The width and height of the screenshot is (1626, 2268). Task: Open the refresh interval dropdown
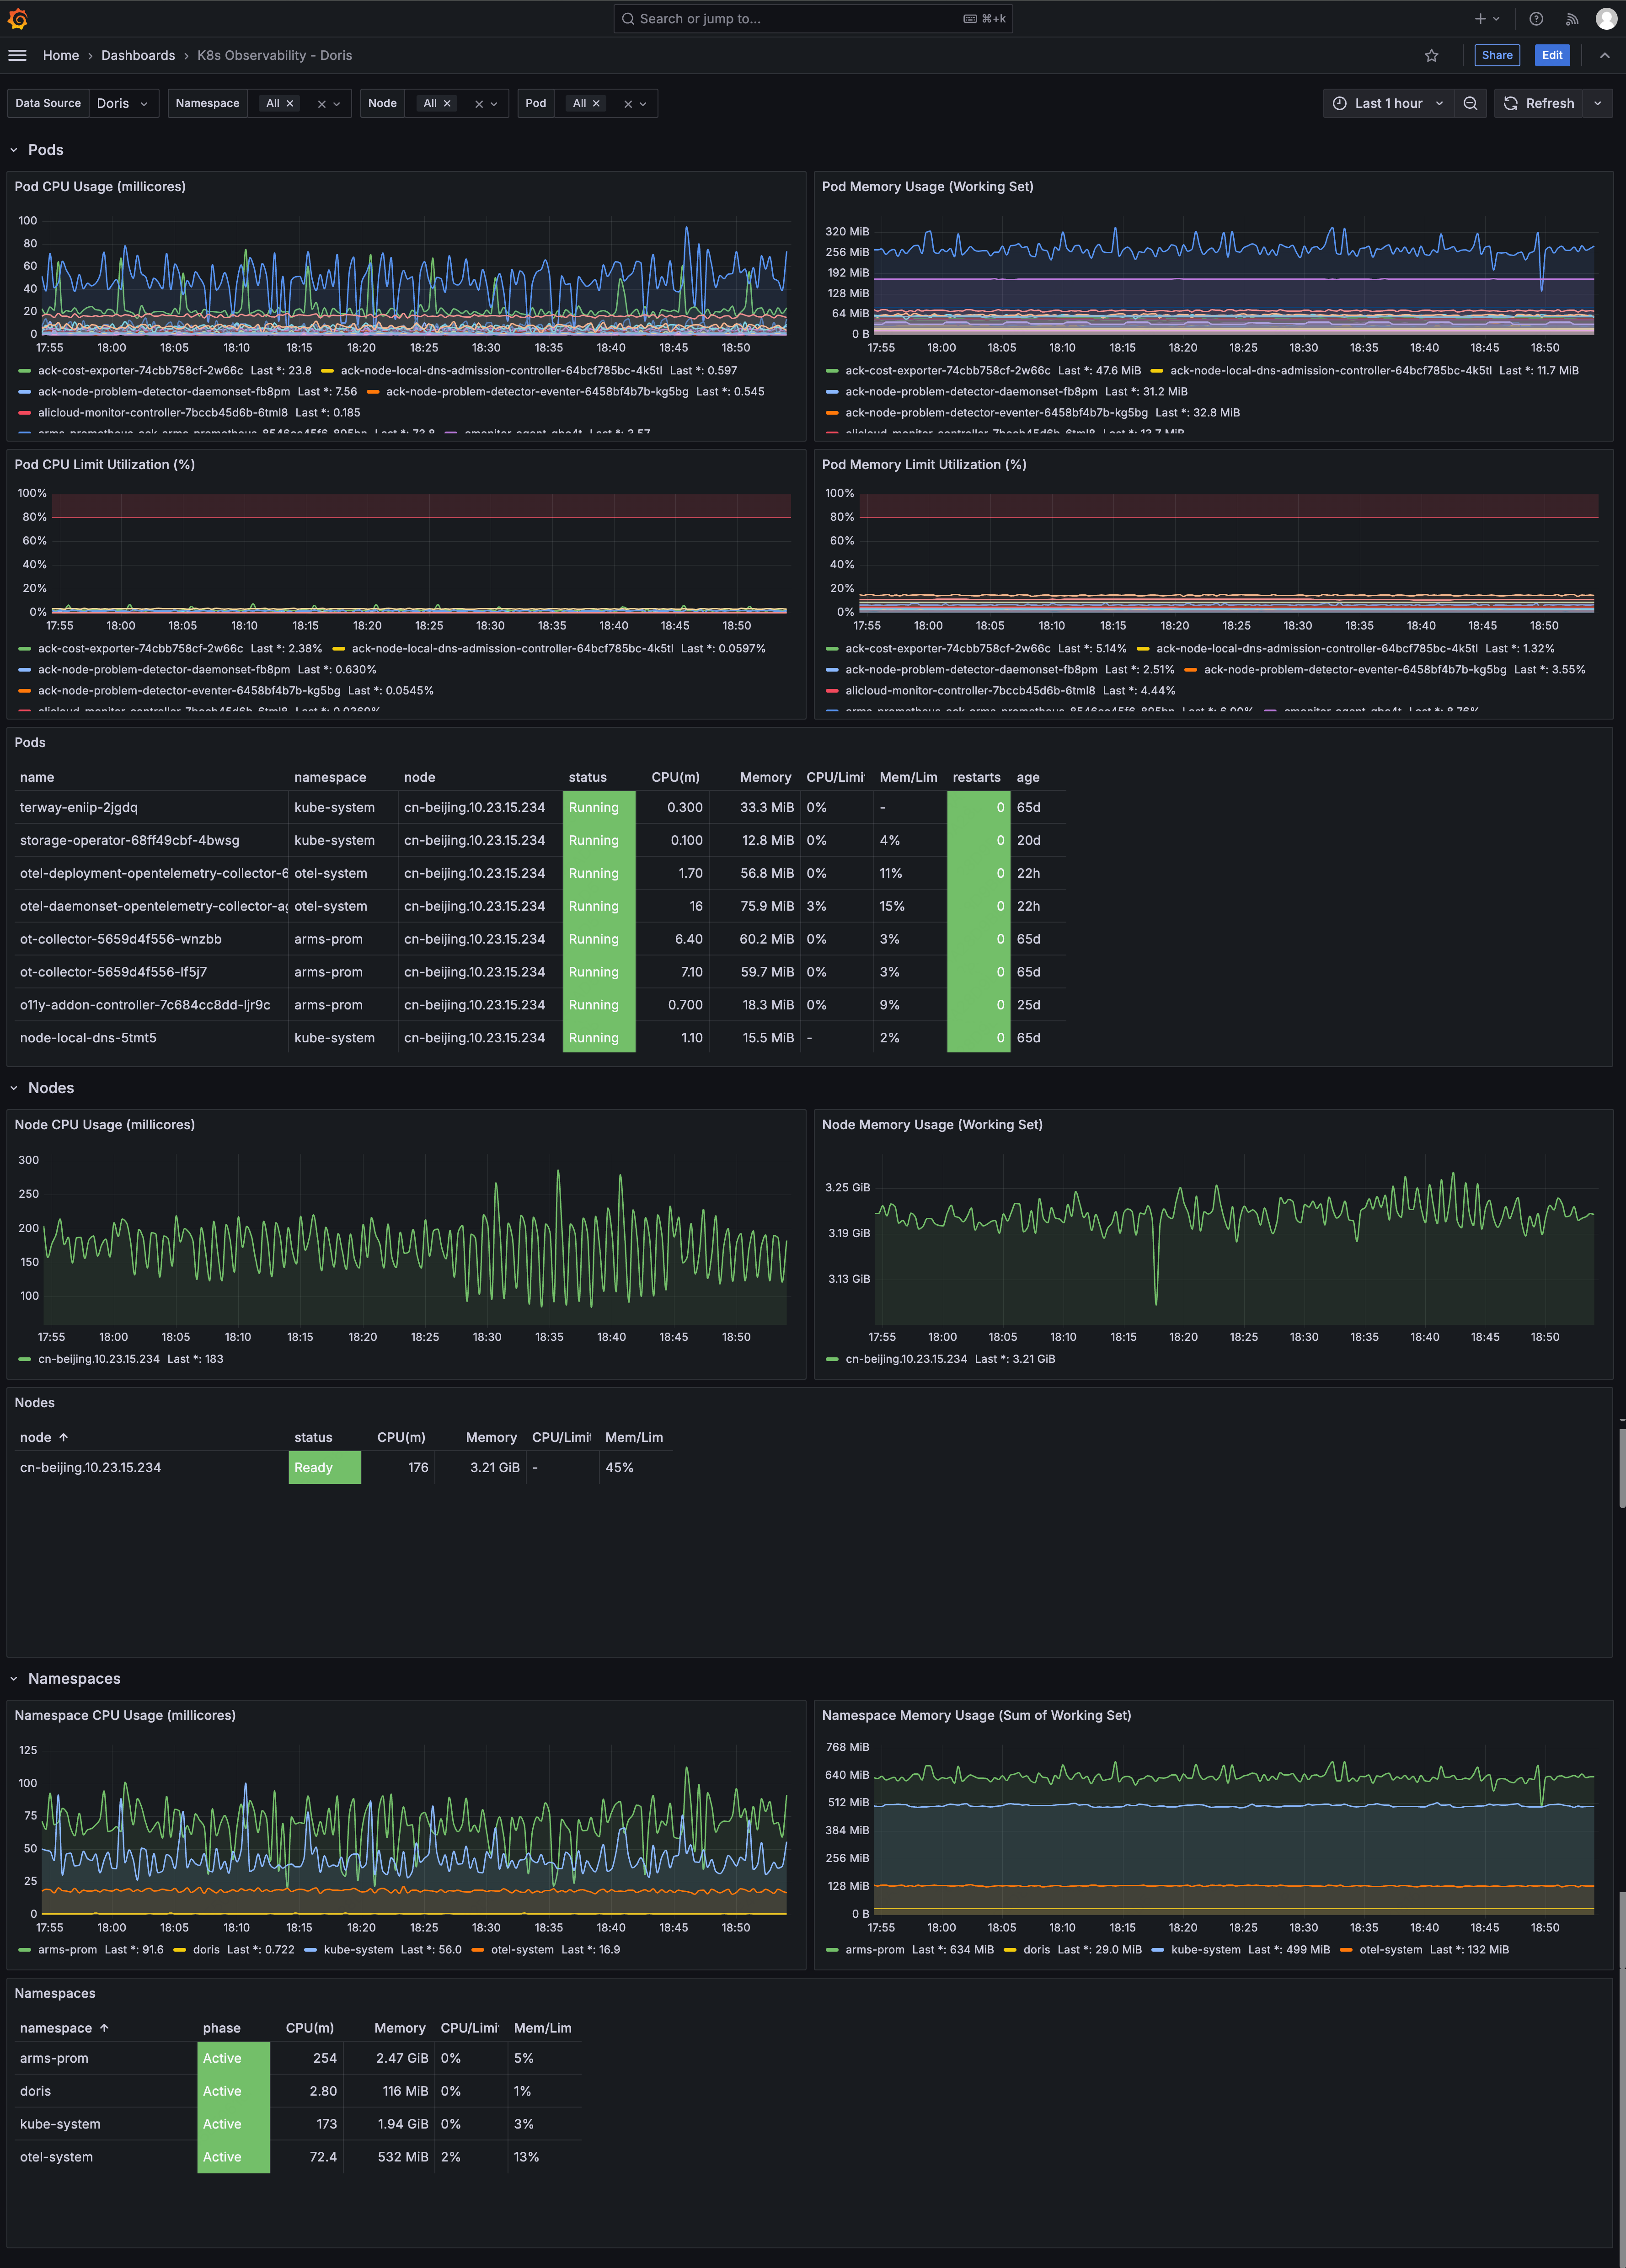[1597, 103]
